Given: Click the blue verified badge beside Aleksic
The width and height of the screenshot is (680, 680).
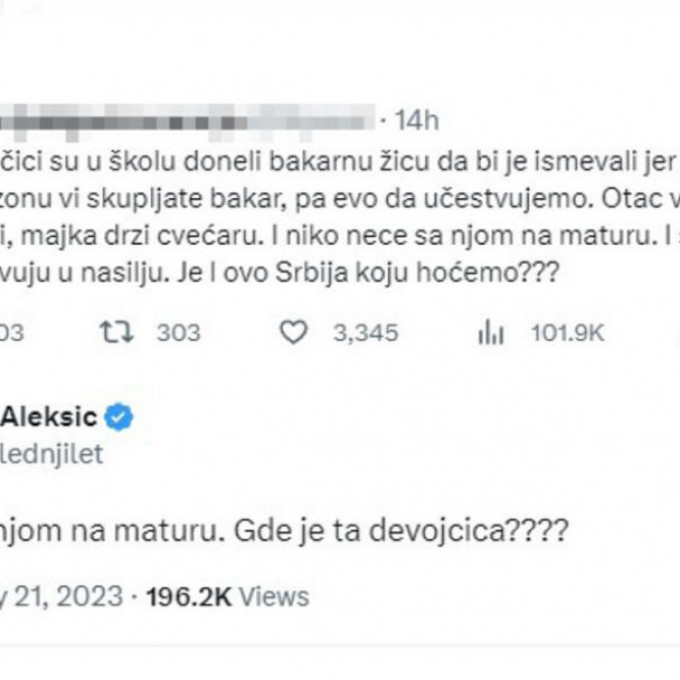Looking at the screenshot, I should (x=121, y=417).
